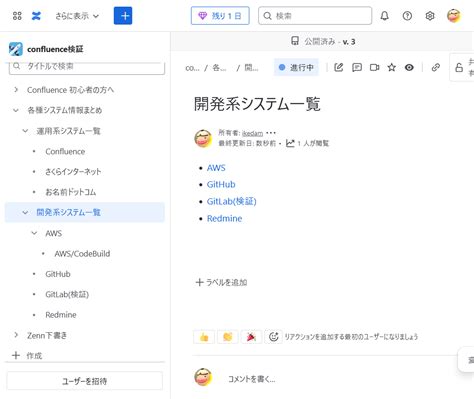Click the page owner avatar
Screen dimensions: 474x399
click(203, 138)
